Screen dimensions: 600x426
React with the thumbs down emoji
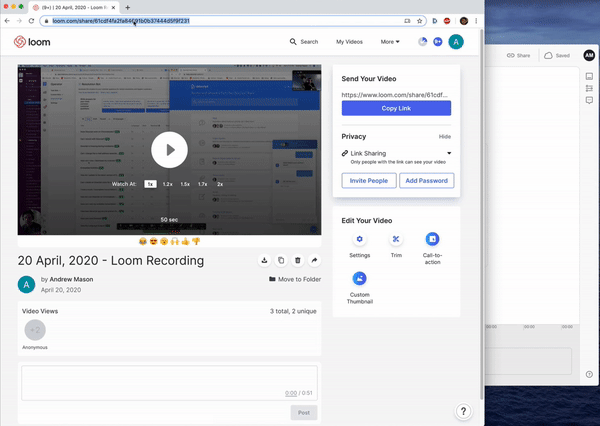[196, 241]
